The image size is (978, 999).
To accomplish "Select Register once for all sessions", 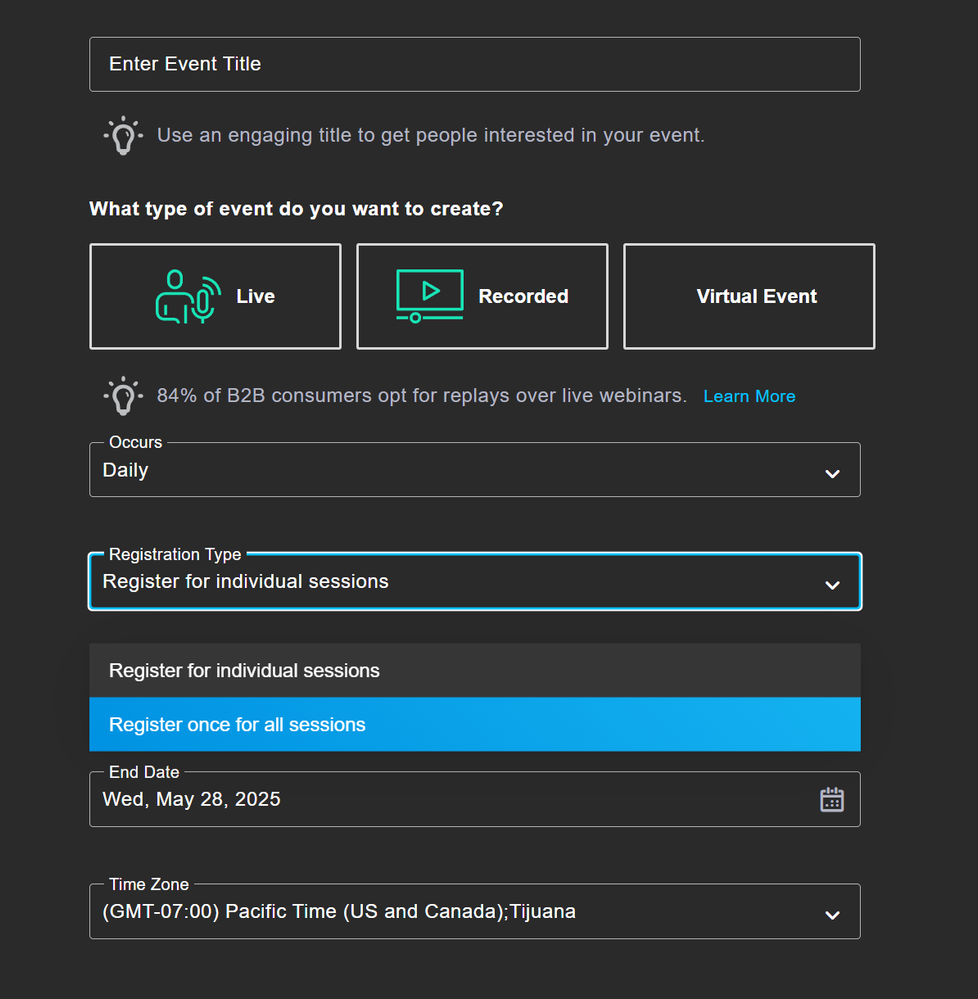I will coord(475,724).
